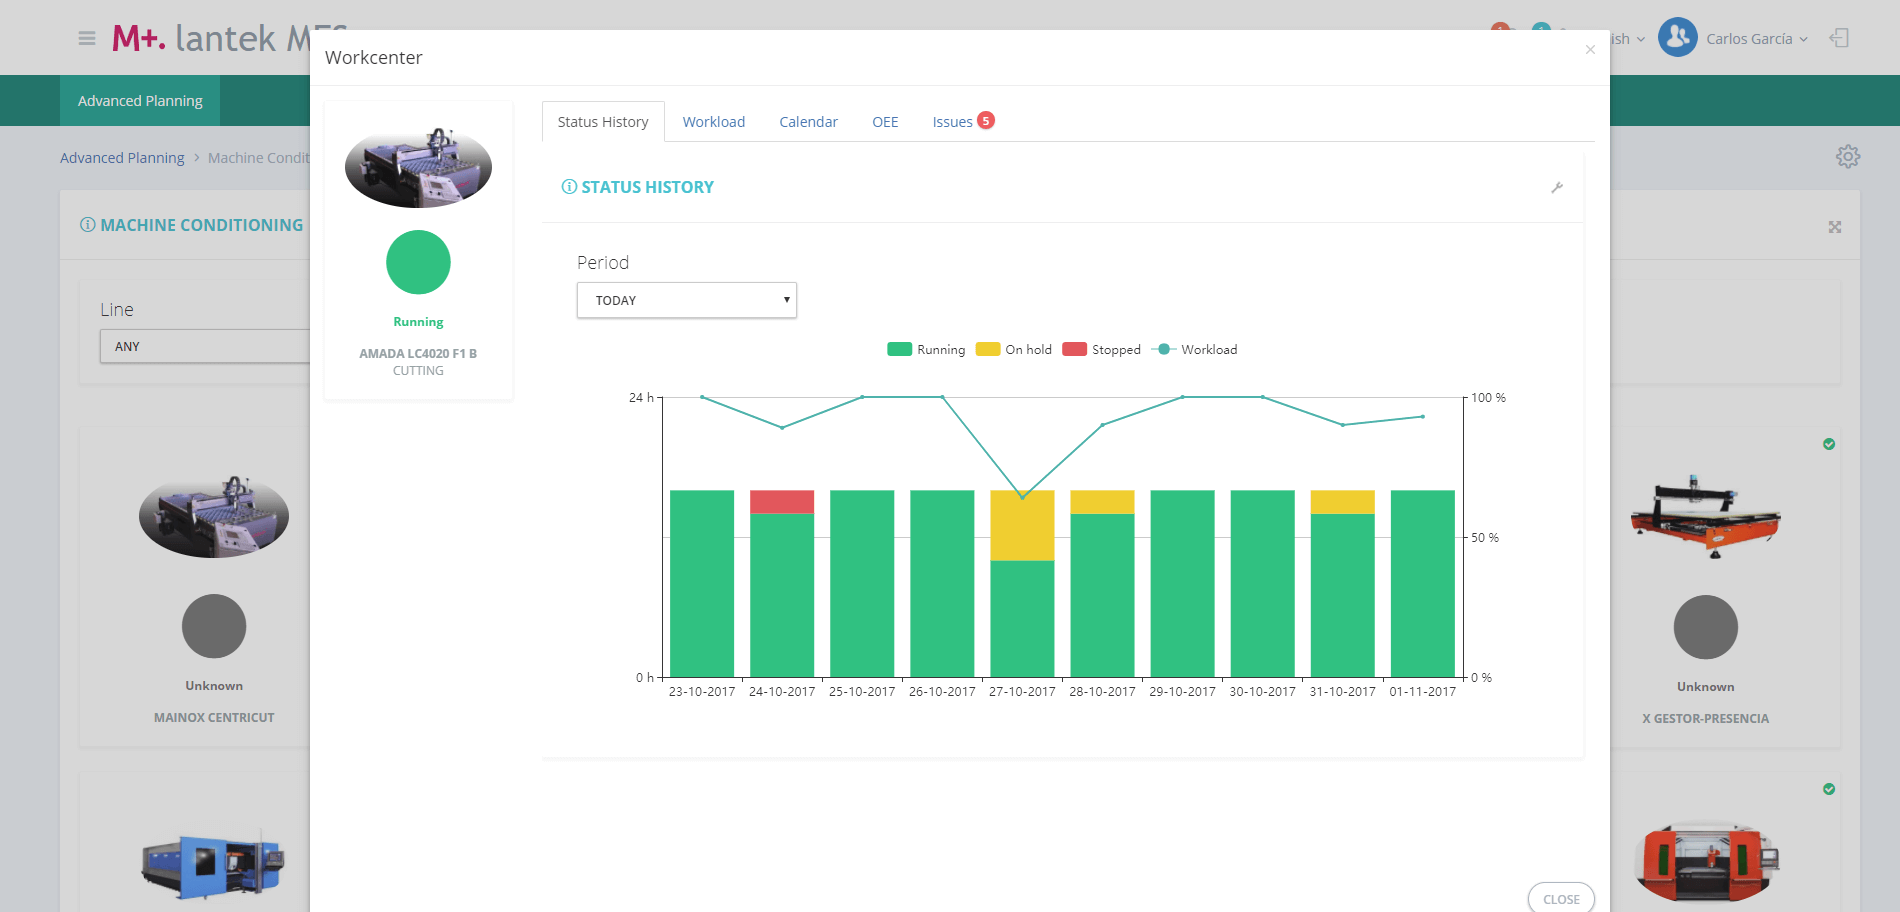Open the Period dropdown set to TODAY

(686, 300)
